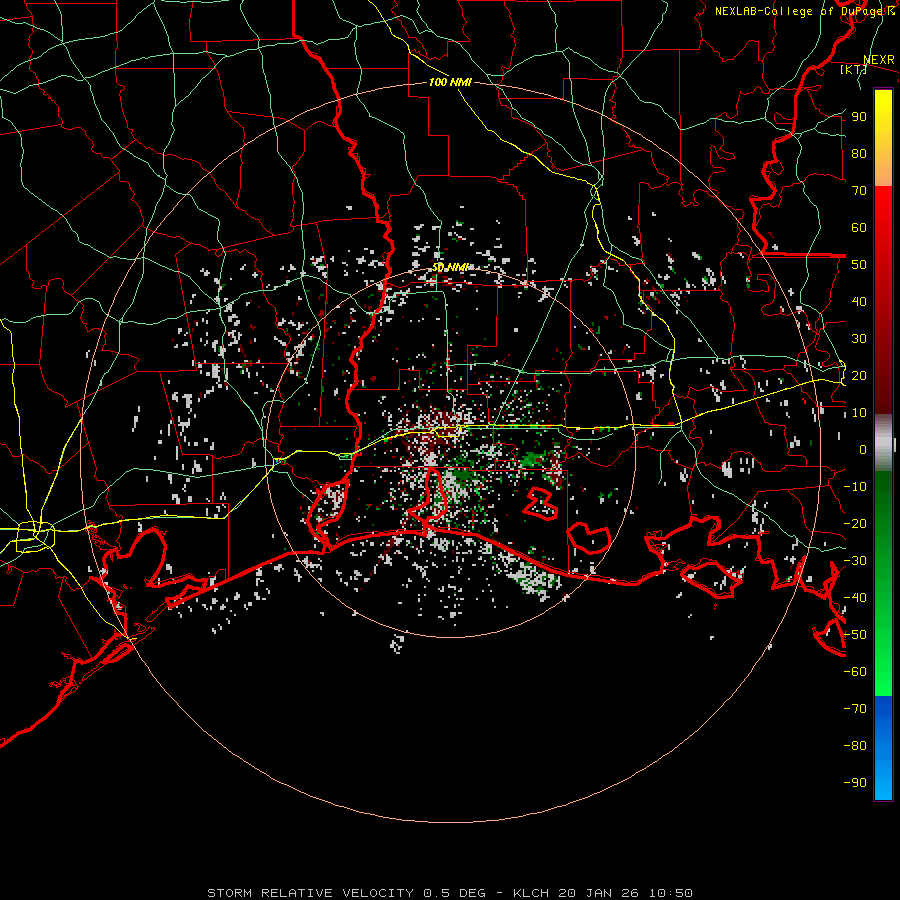Click the KLCH station ID in the caption
Screen dimensions: 900x900
tap(532, 893)
